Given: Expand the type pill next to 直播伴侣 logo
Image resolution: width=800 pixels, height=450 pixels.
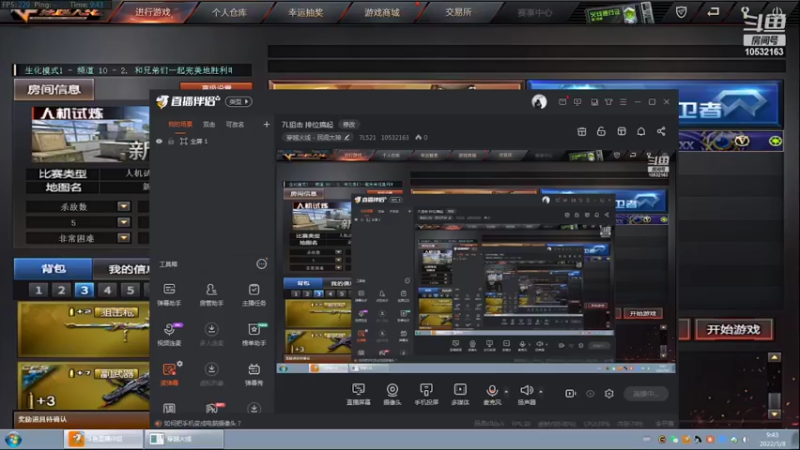Looking at the screenshot, I should [x=238, y=102].
